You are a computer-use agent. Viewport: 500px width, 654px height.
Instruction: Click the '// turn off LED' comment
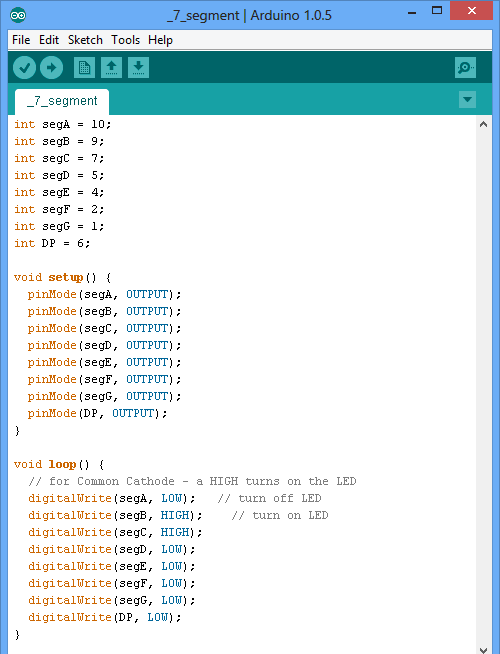point(269,498)
